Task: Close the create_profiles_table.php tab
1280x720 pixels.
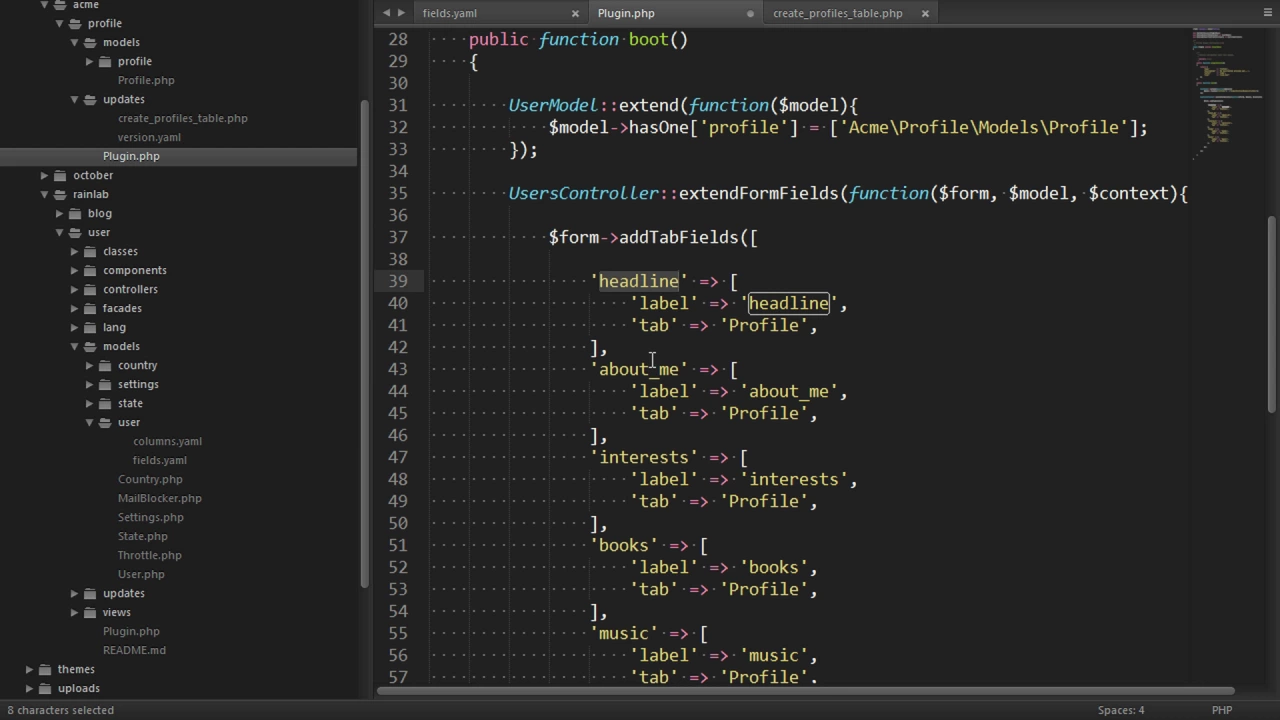Action: click(x=925, y=13)
